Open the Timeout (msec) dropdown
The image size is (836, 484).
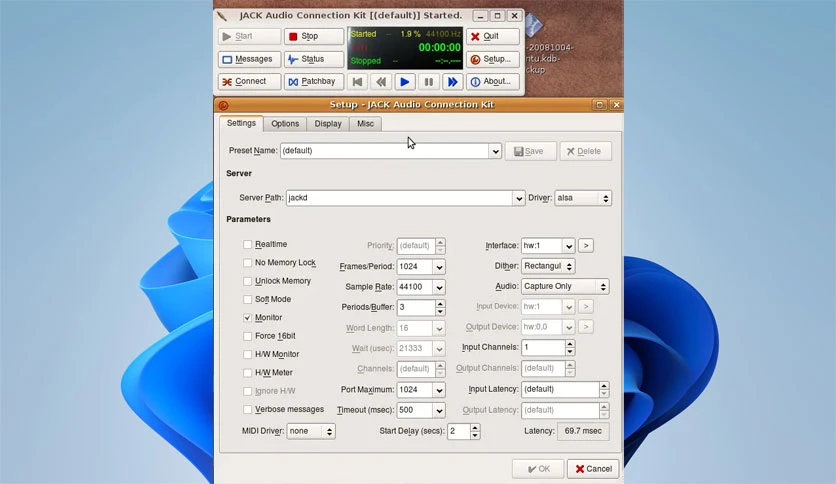(x=439, y=410)
